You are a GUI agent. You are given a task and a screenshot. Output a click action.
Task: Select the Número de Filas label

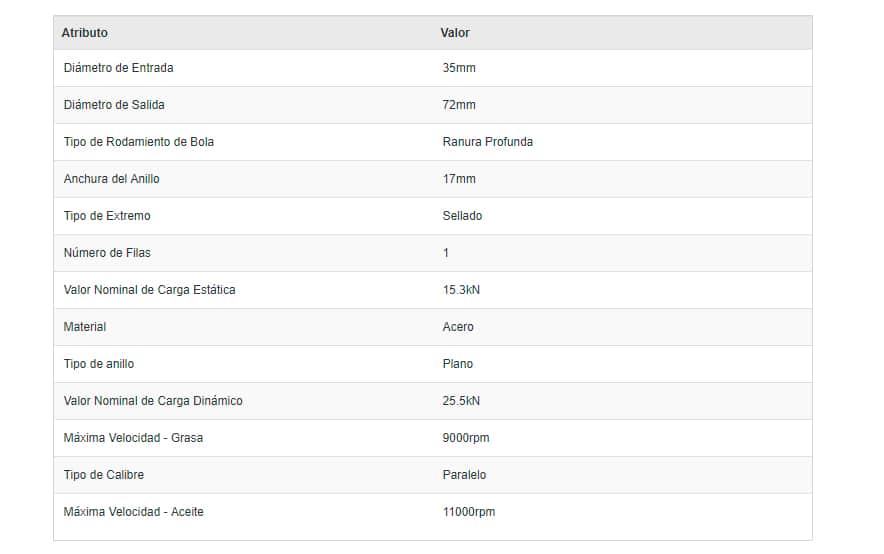(107, 252)
